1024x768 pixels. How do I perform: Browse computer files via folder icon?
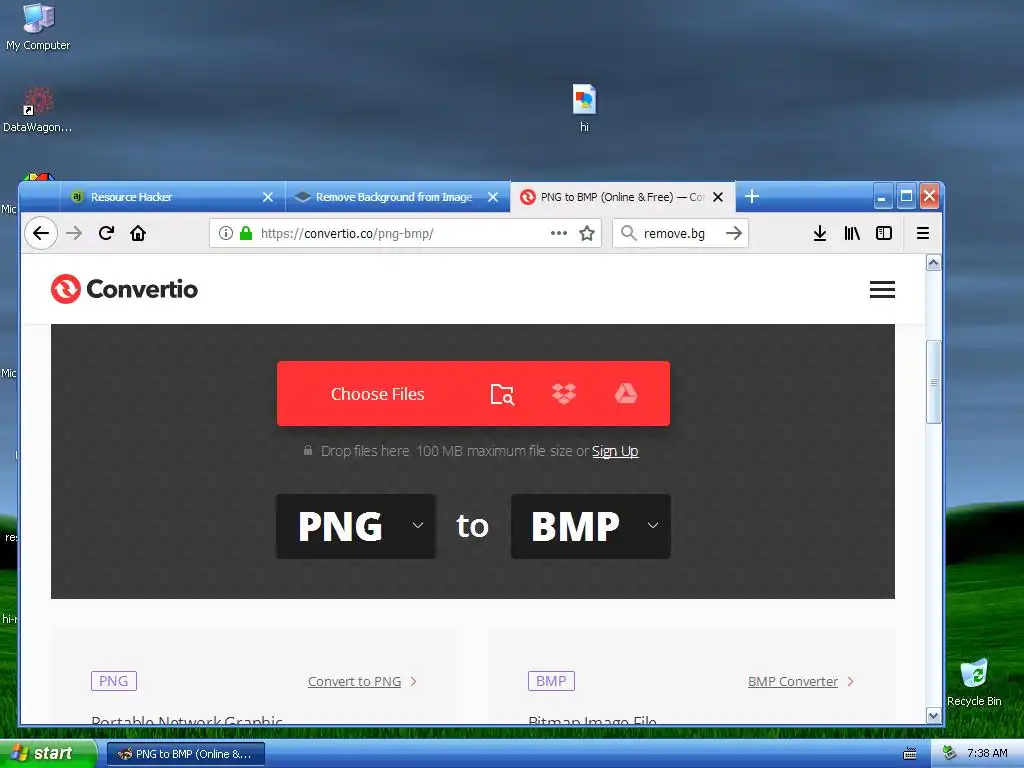coord(502,394)
